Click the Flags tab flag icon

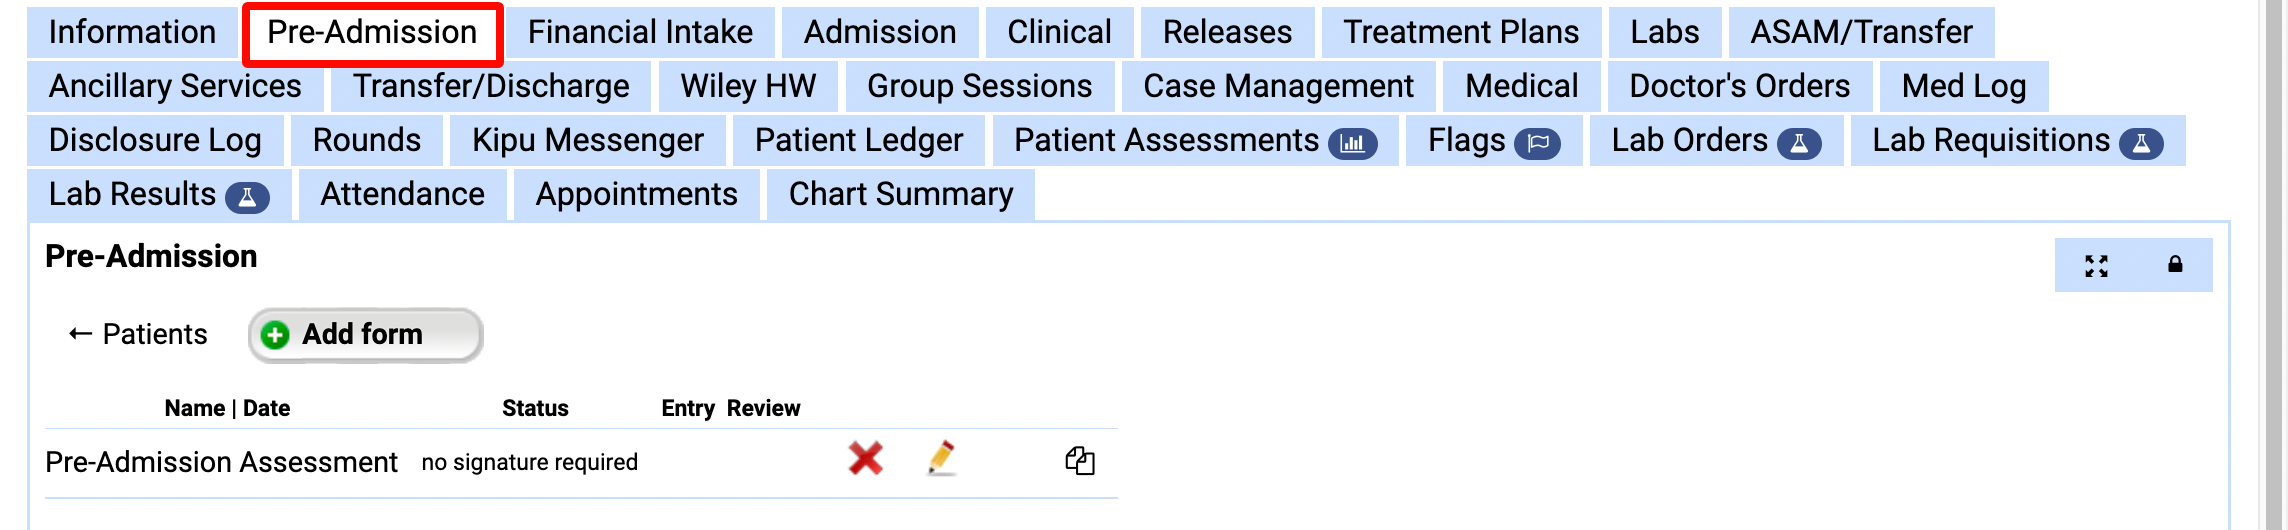coord(1537,143)
